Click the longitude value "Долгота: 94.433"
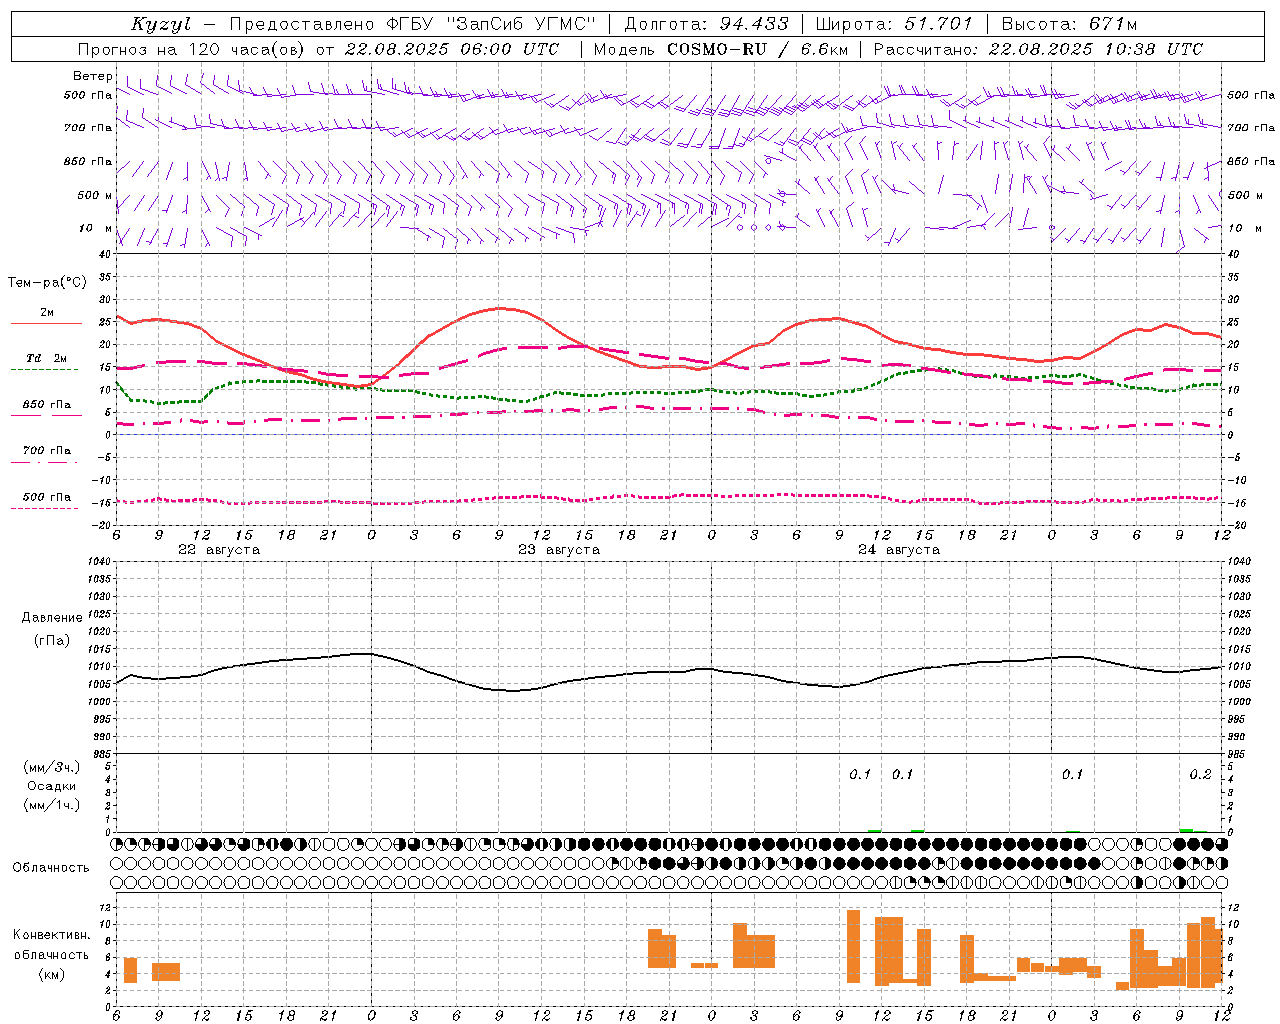1280x1024 pixels. (x=706, y=24)
